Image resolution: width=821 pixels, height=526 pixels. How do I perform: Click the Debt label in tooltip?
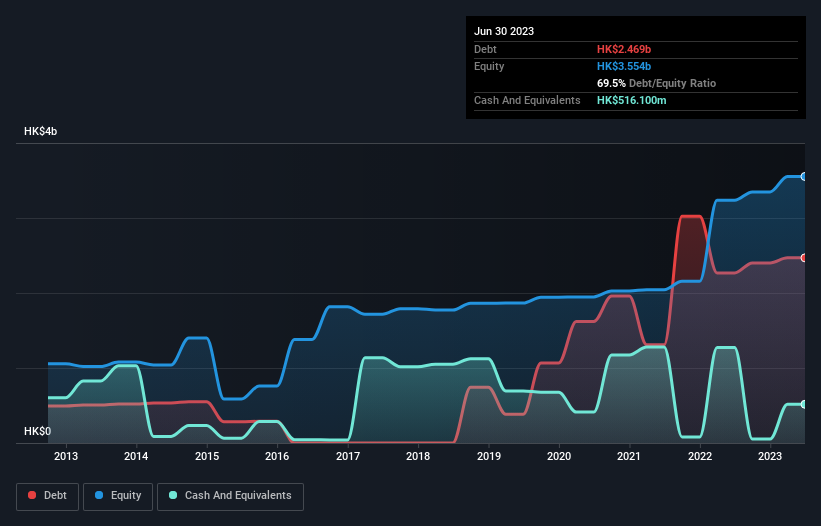[x=485, y=49]
